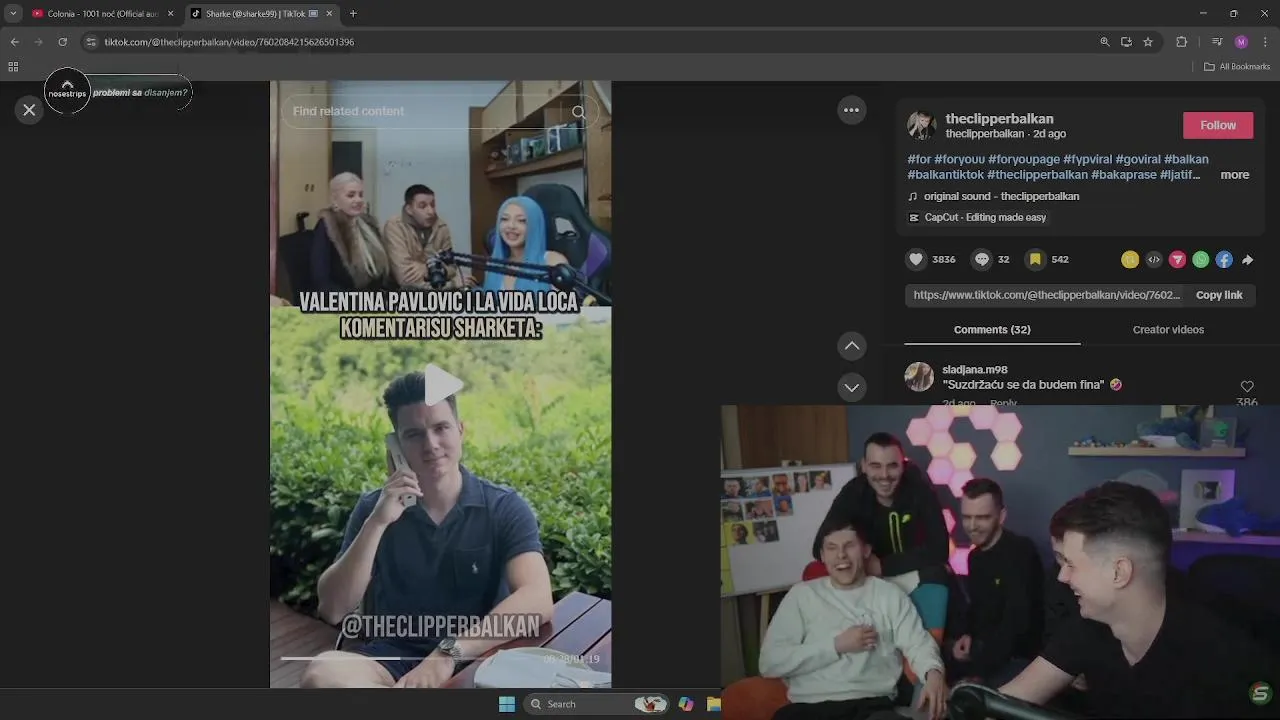The width and height of the screenshot is (1280, 720).
Task: Share video to Facebook
Action: (x=1224, y=260)
